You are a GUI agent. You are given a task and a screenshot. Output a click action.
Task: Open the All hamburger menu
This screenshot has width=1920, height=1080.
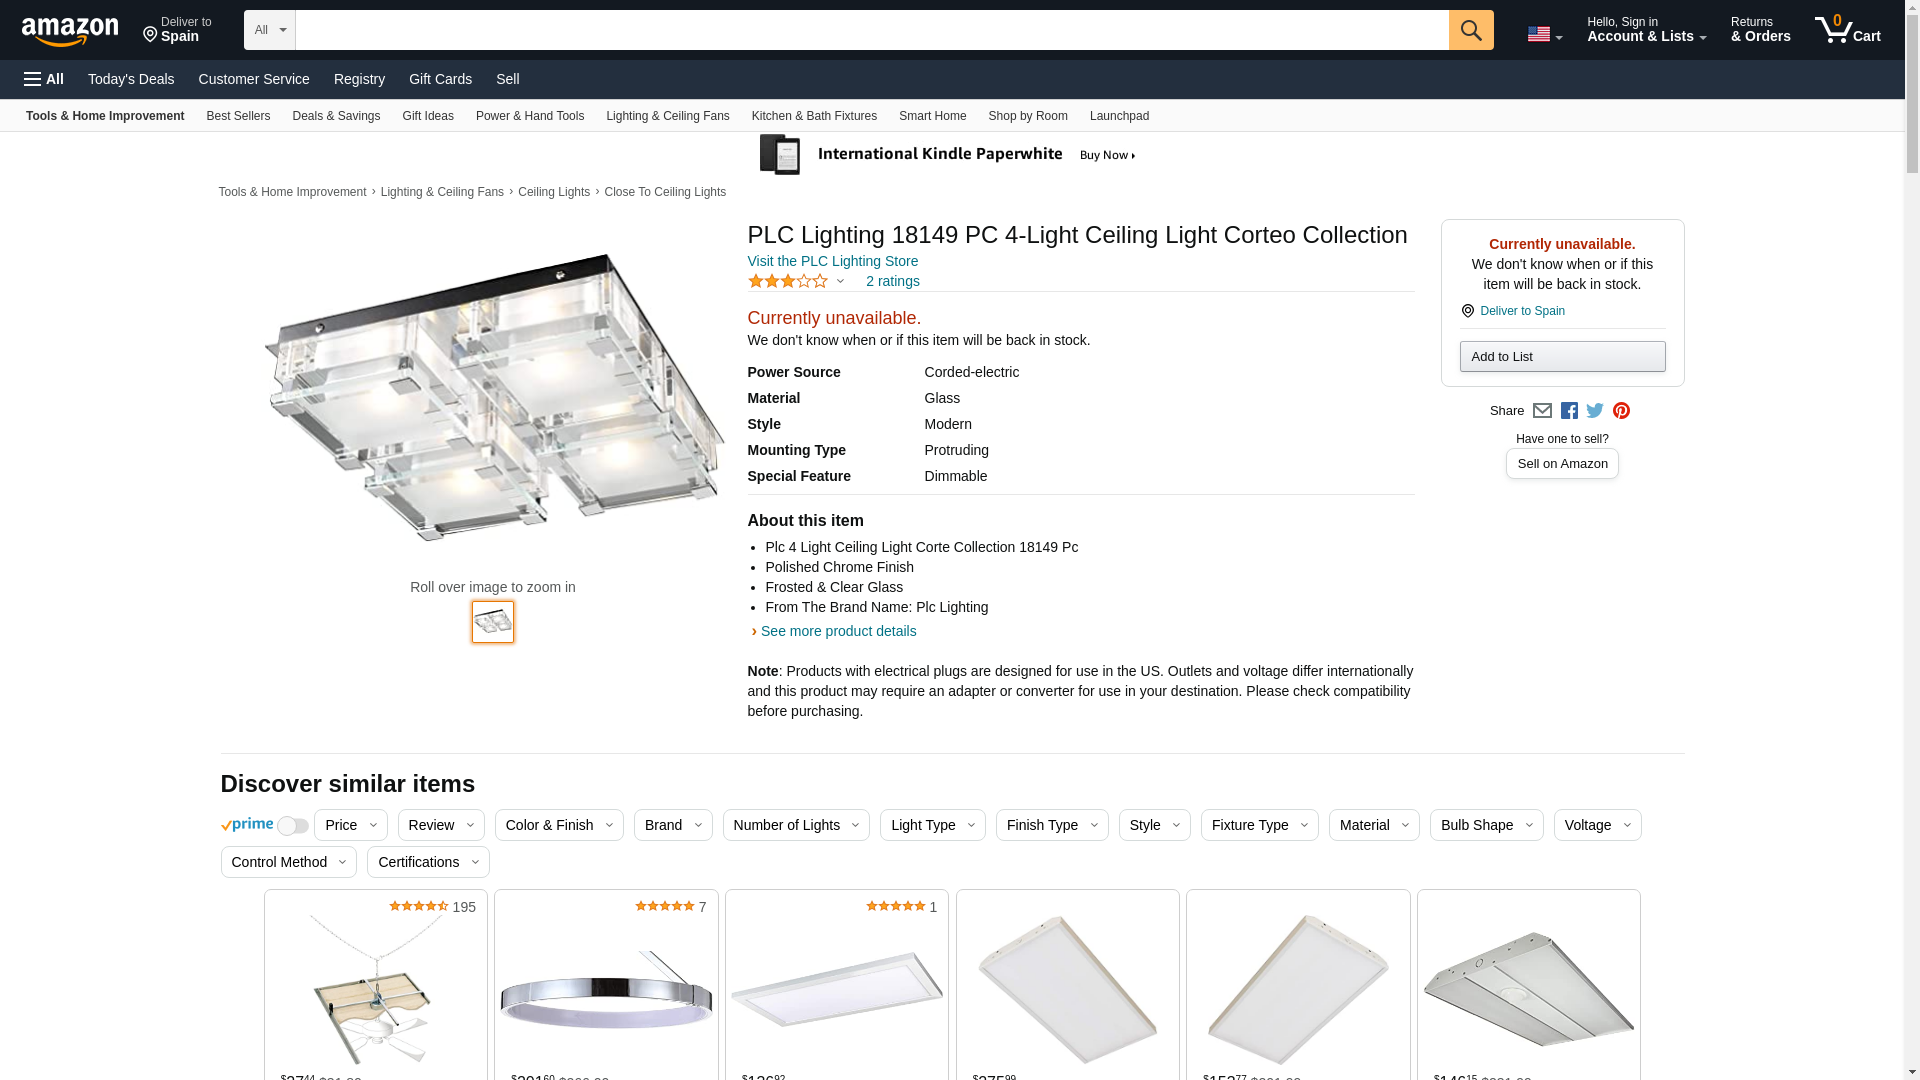pos(44,79)
